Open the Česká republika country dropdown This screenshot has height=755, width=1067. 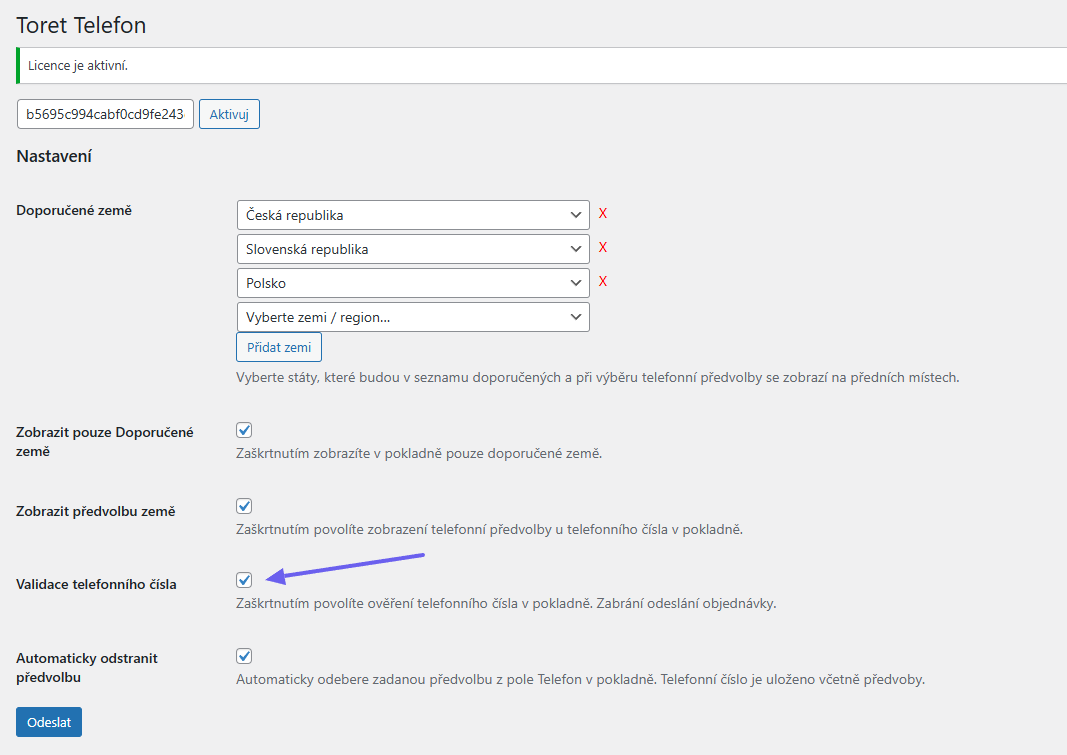point(412,215)
